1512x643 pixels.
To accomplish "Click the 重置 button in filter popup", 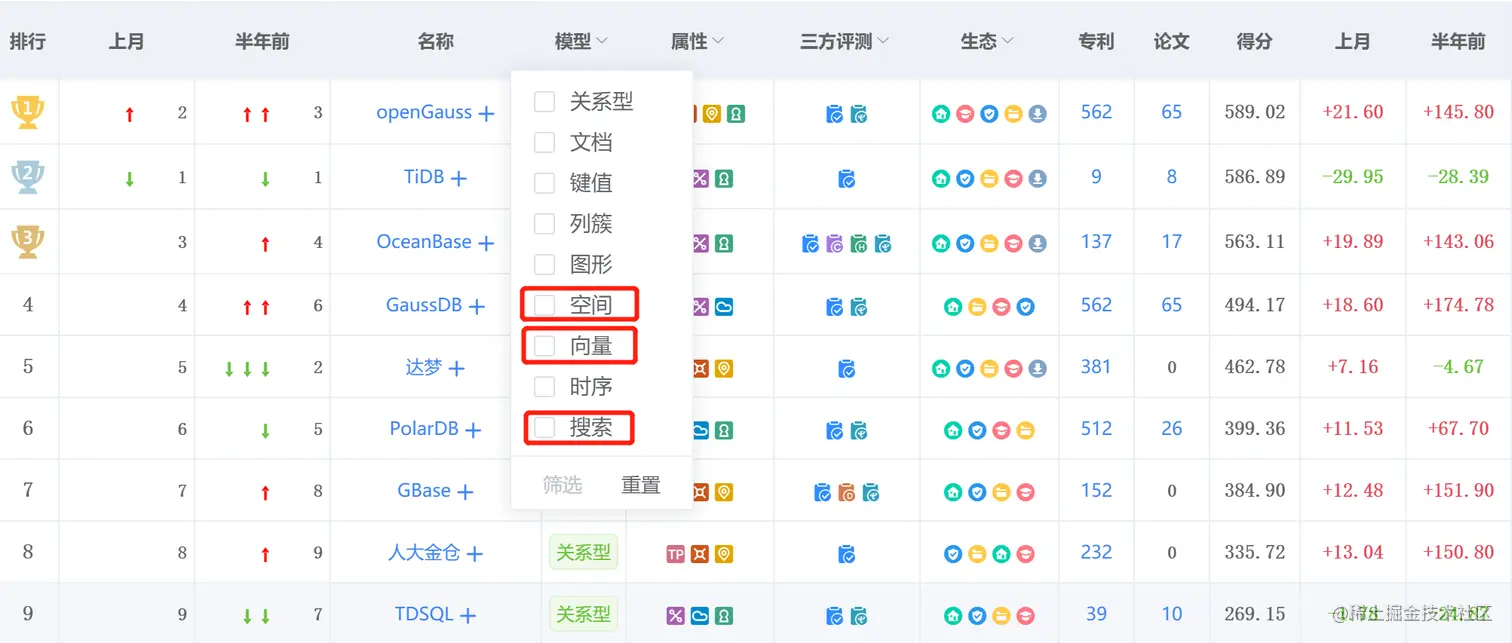I will point(641,485).
